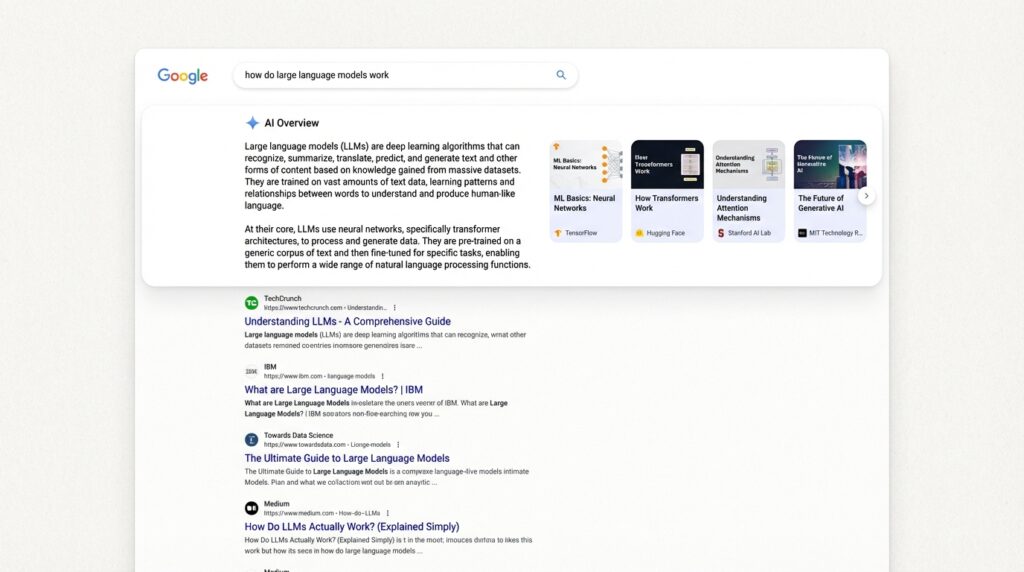
Task: Open options menu for TechCrunch result
Action: point(395,308)
